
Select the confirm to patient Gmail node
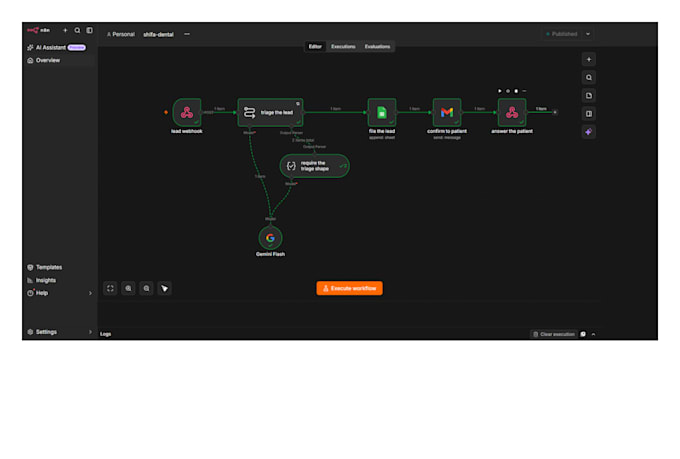pyautogui.click(x=447, y=112)
